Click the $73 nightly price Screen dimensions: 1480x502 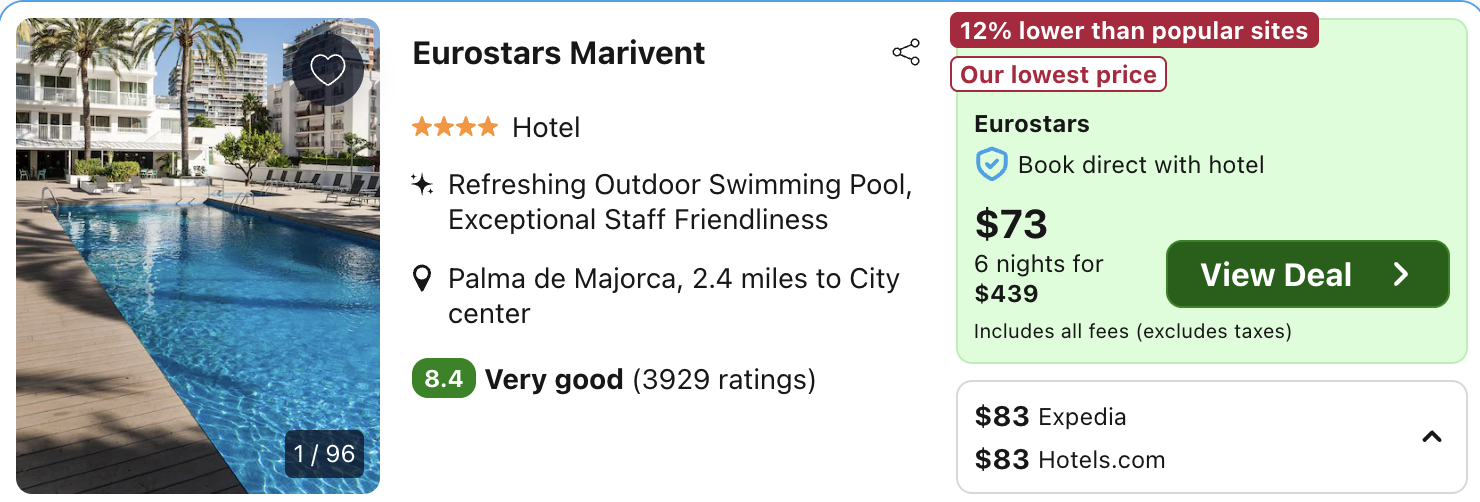(x=1011, y=225)
